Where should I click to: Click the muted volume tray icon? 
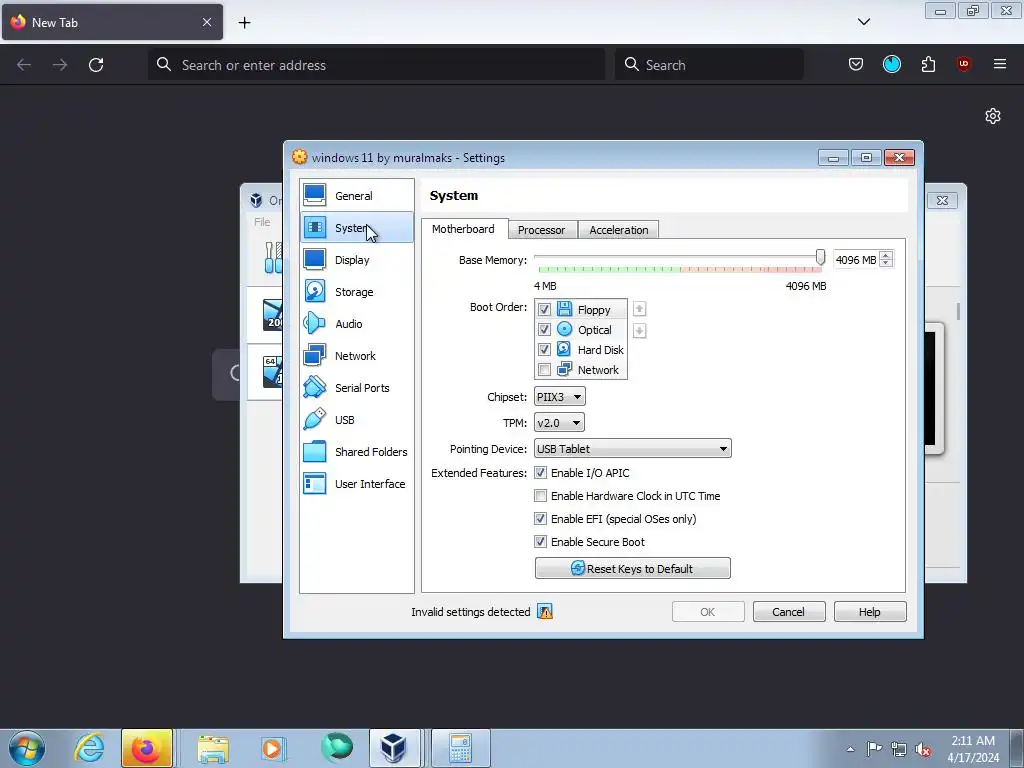pos(923,749)
